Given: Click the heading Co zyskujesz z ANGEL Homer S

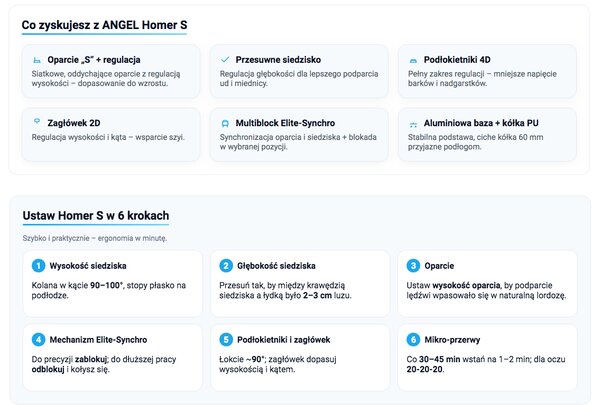Looking at the screenshot, I should 104,25.
